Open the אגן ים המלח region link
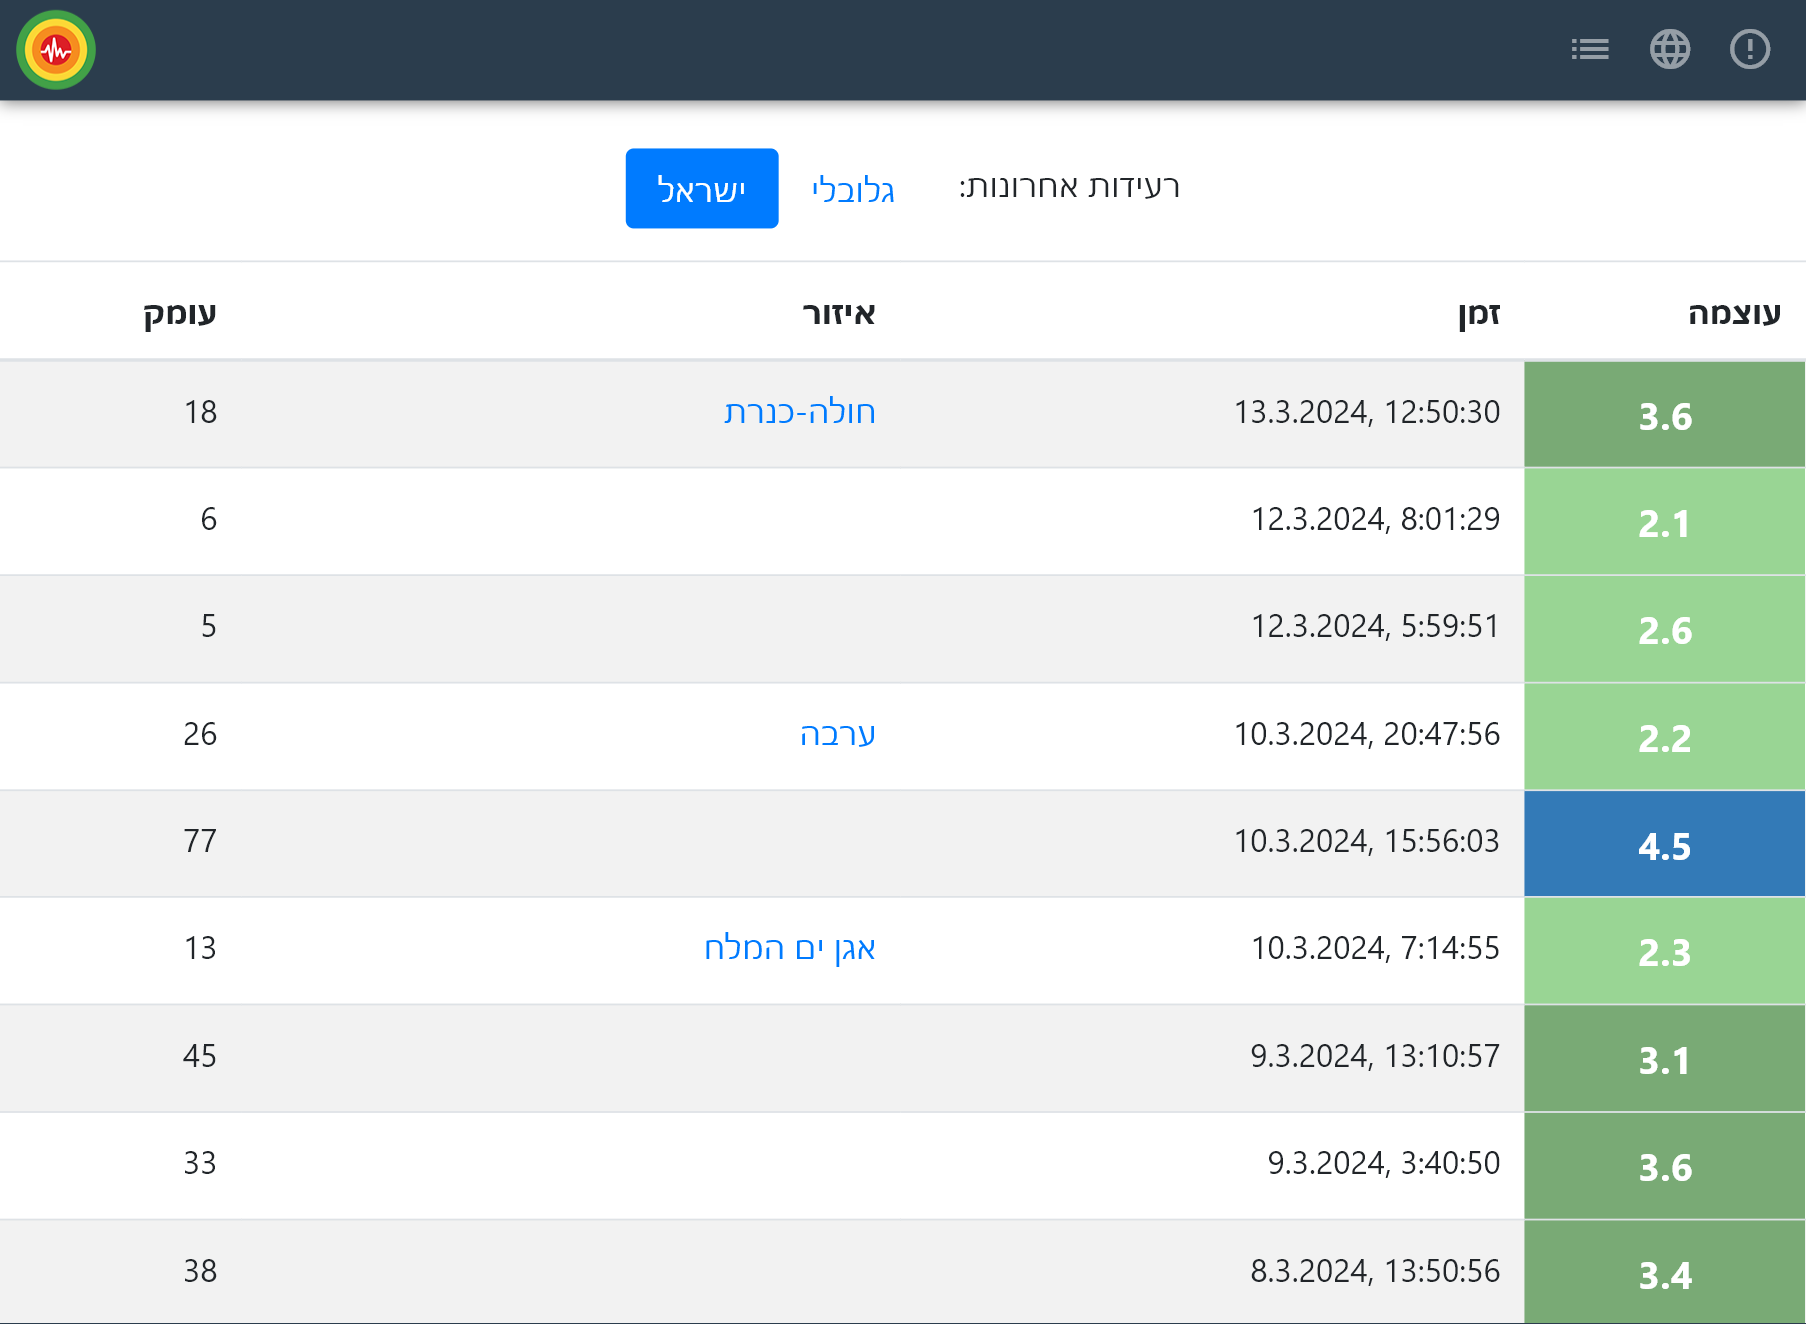This screenshot has height=1324, width=1806. tap(789, 948)
